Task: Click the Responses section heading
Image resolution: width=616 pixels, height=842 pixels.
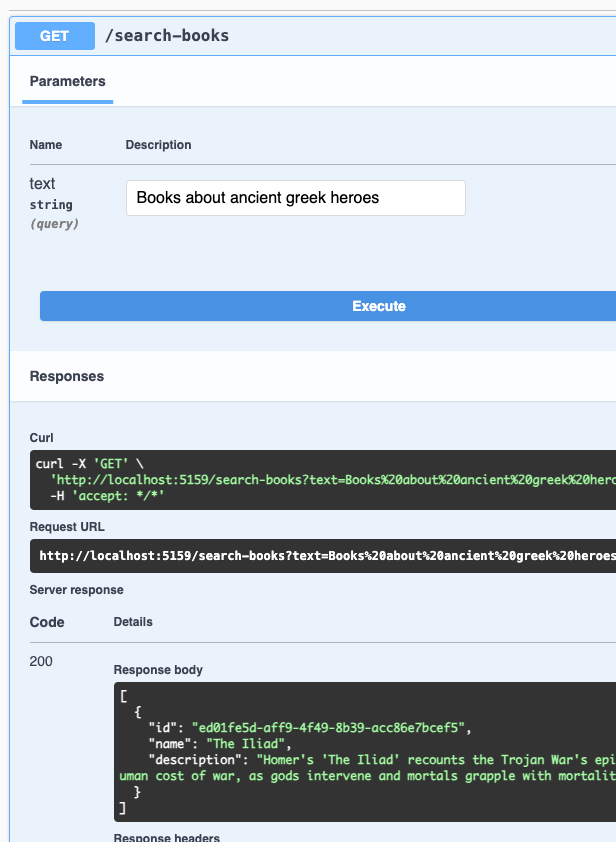Action: pos(67,376)
